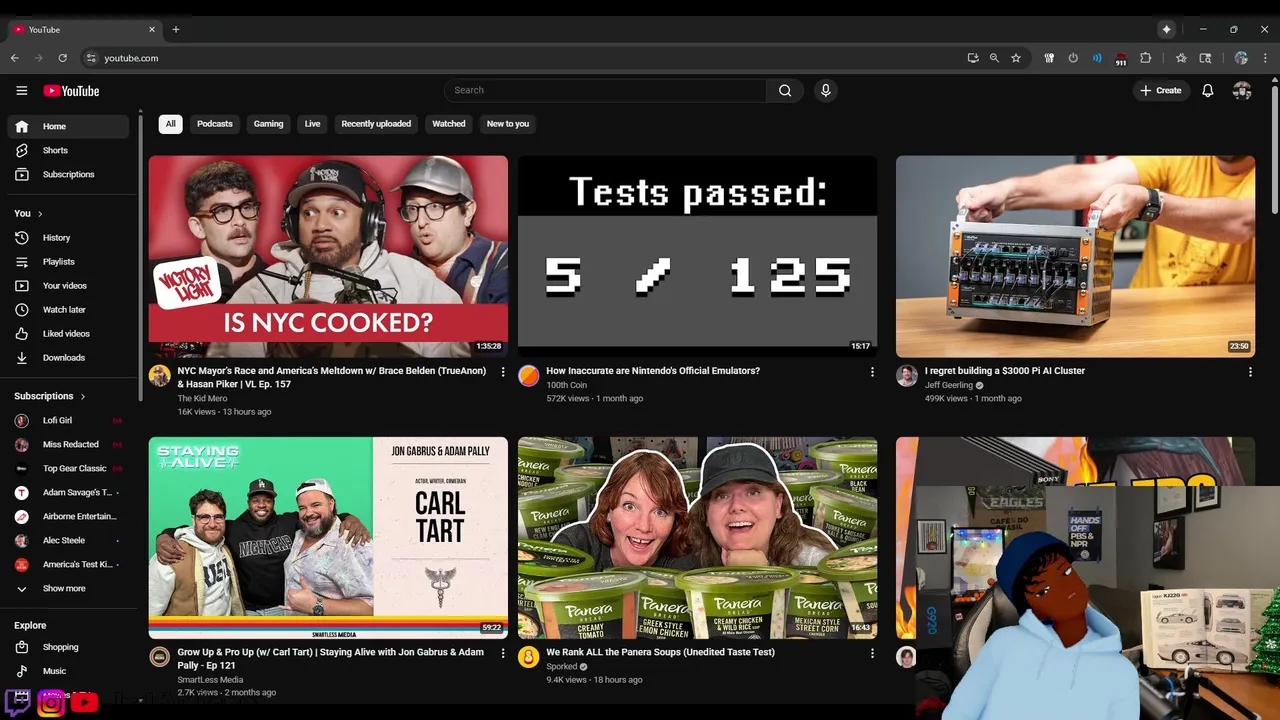Select the New to you chip

click(x=507, y=124)
